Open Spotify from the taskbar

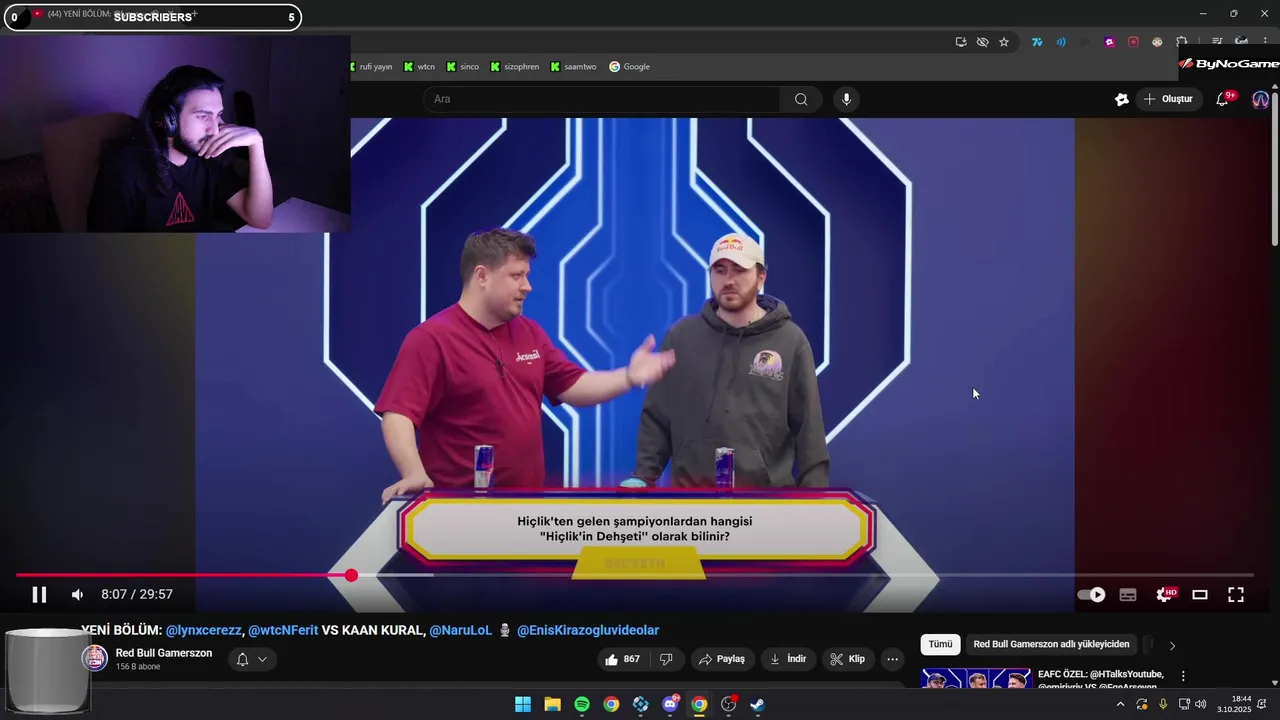tap(582, 705)
